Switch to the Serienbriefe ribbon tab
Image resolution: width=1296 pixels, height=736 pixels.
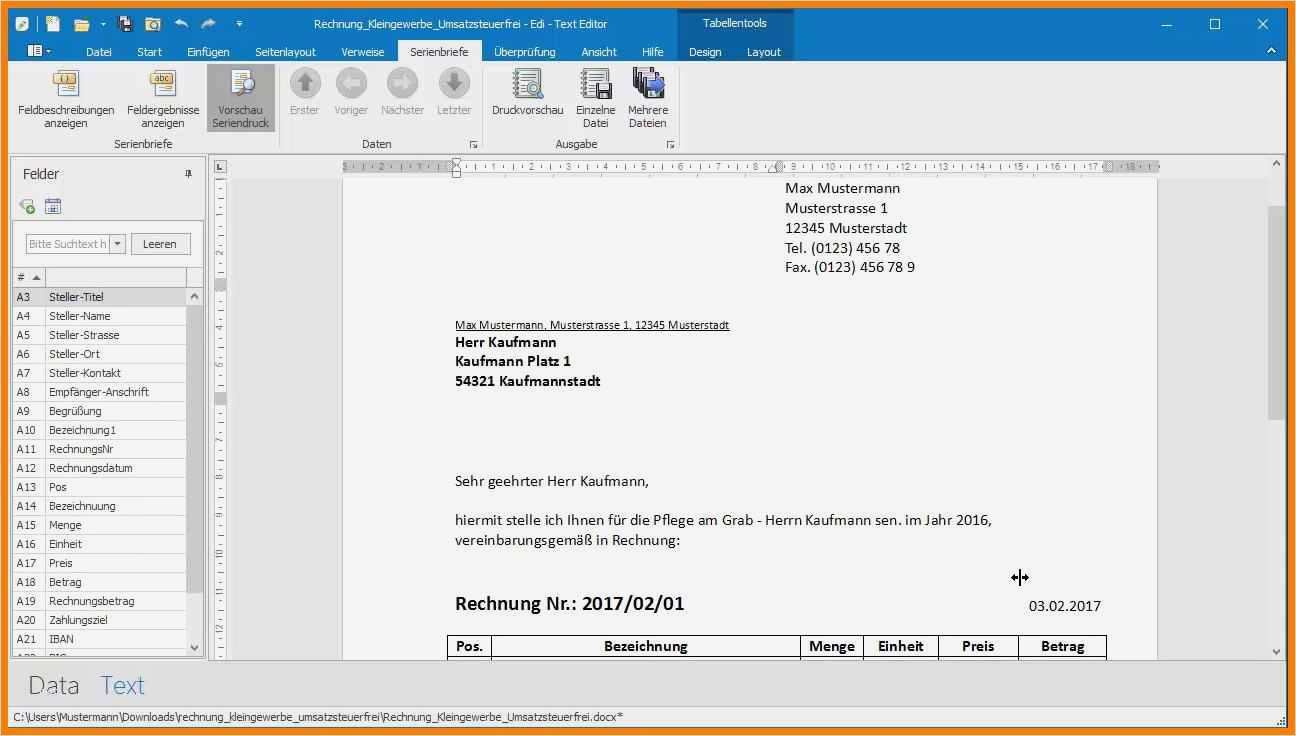(x=440, y=51)
